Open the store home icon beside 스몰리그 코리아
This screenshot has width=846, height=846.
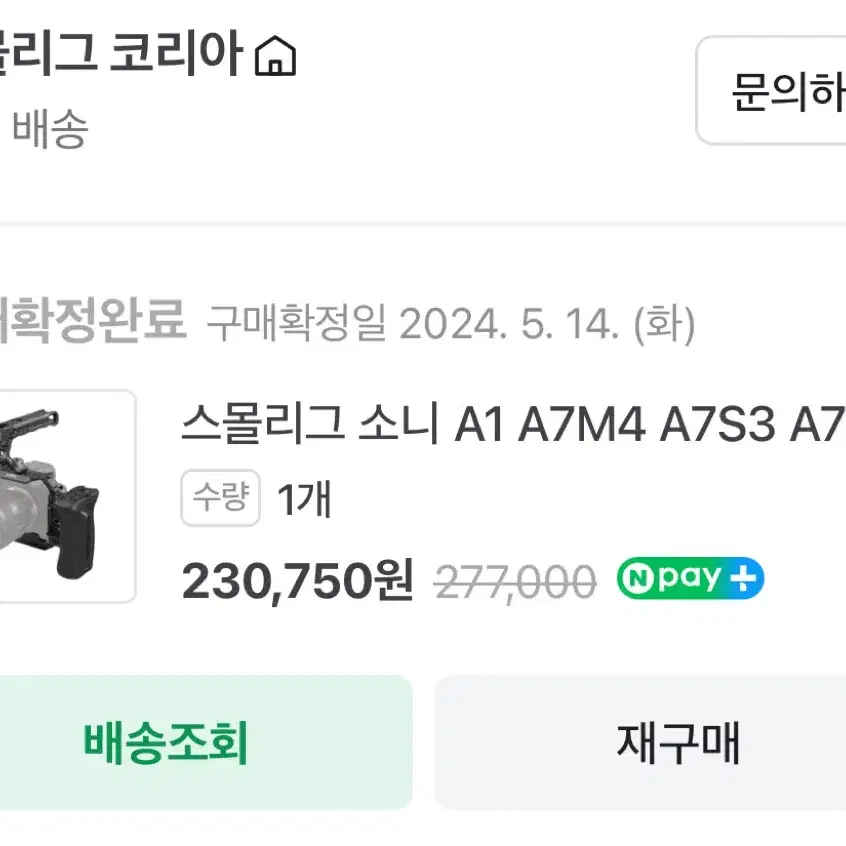tap(275, 55)
